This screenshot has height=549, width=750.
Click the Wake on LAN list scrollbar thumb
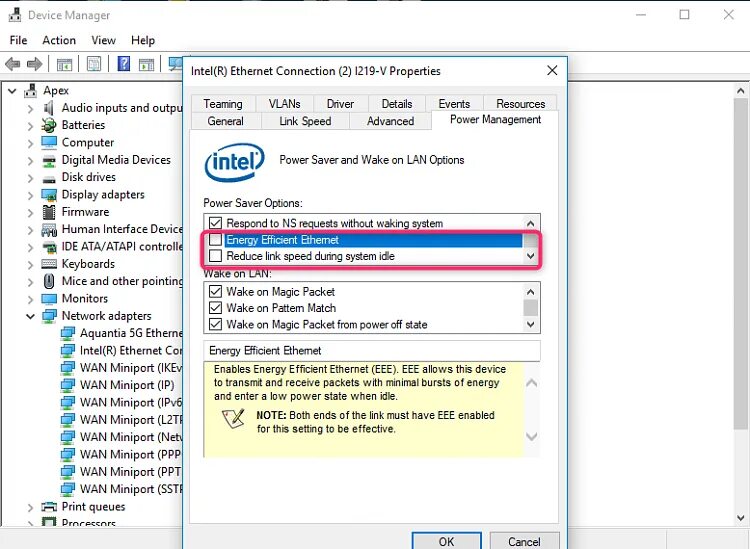(x=530, y=308)
